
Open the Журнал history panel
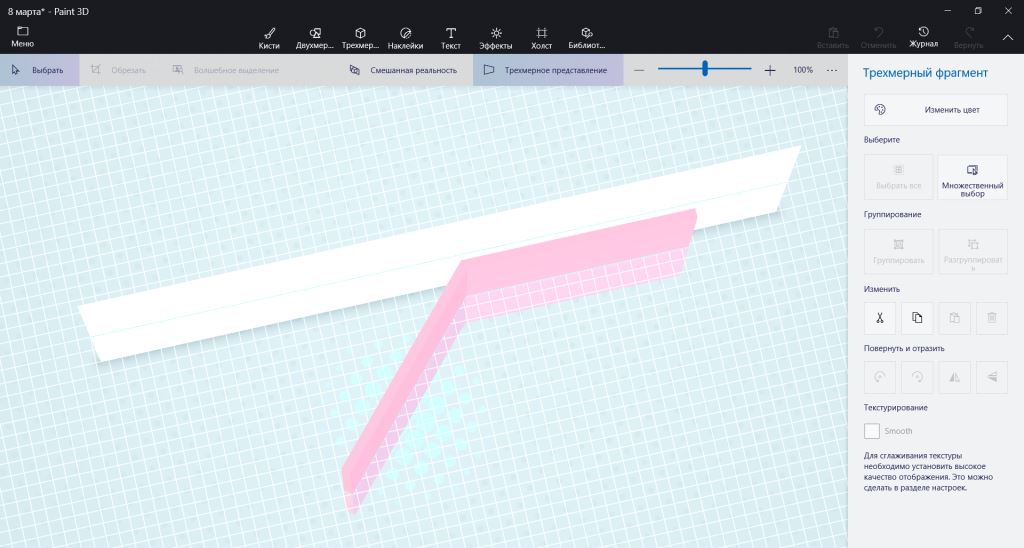point(923,37)
